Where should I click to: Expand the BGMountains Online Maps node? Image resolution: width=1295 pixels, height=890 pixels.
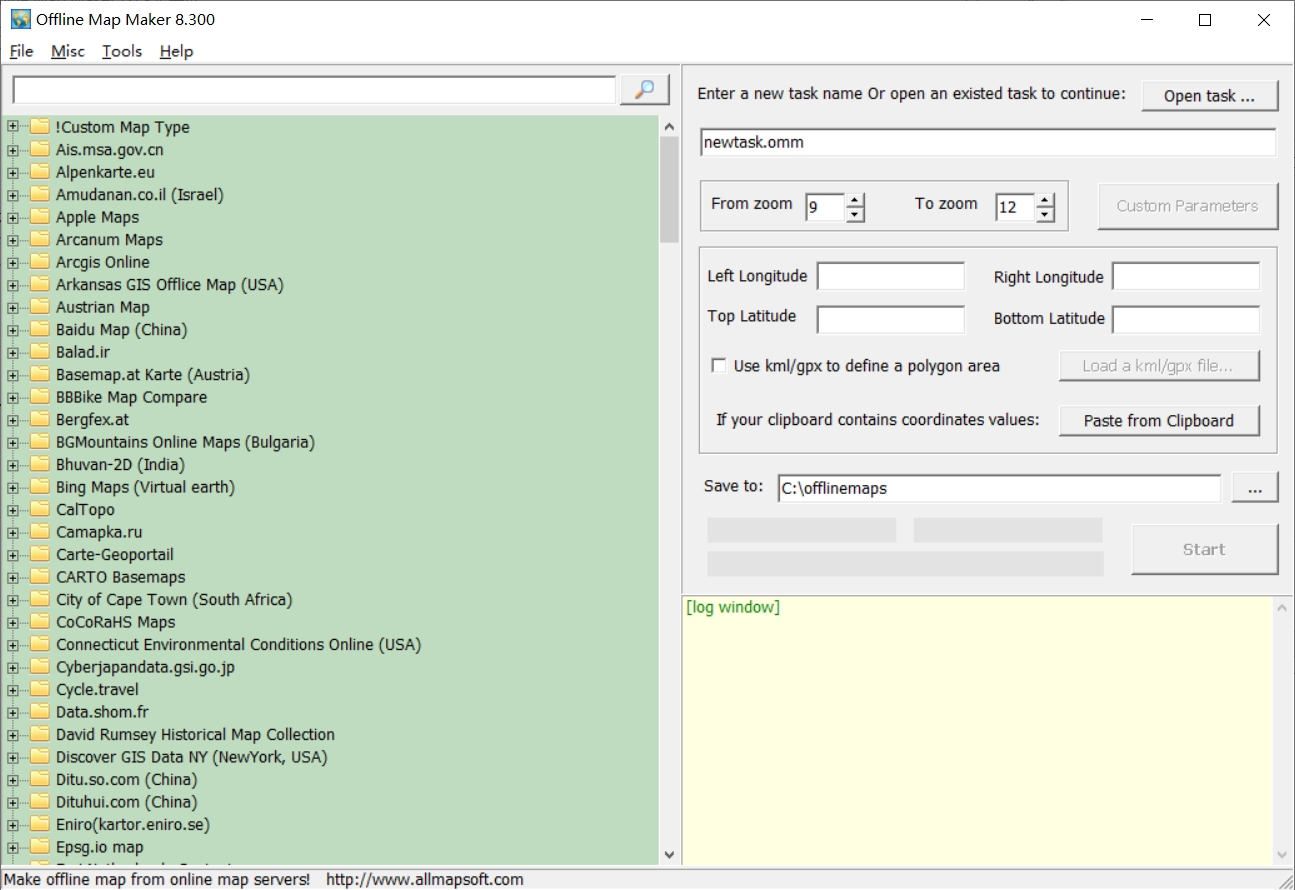13,442
